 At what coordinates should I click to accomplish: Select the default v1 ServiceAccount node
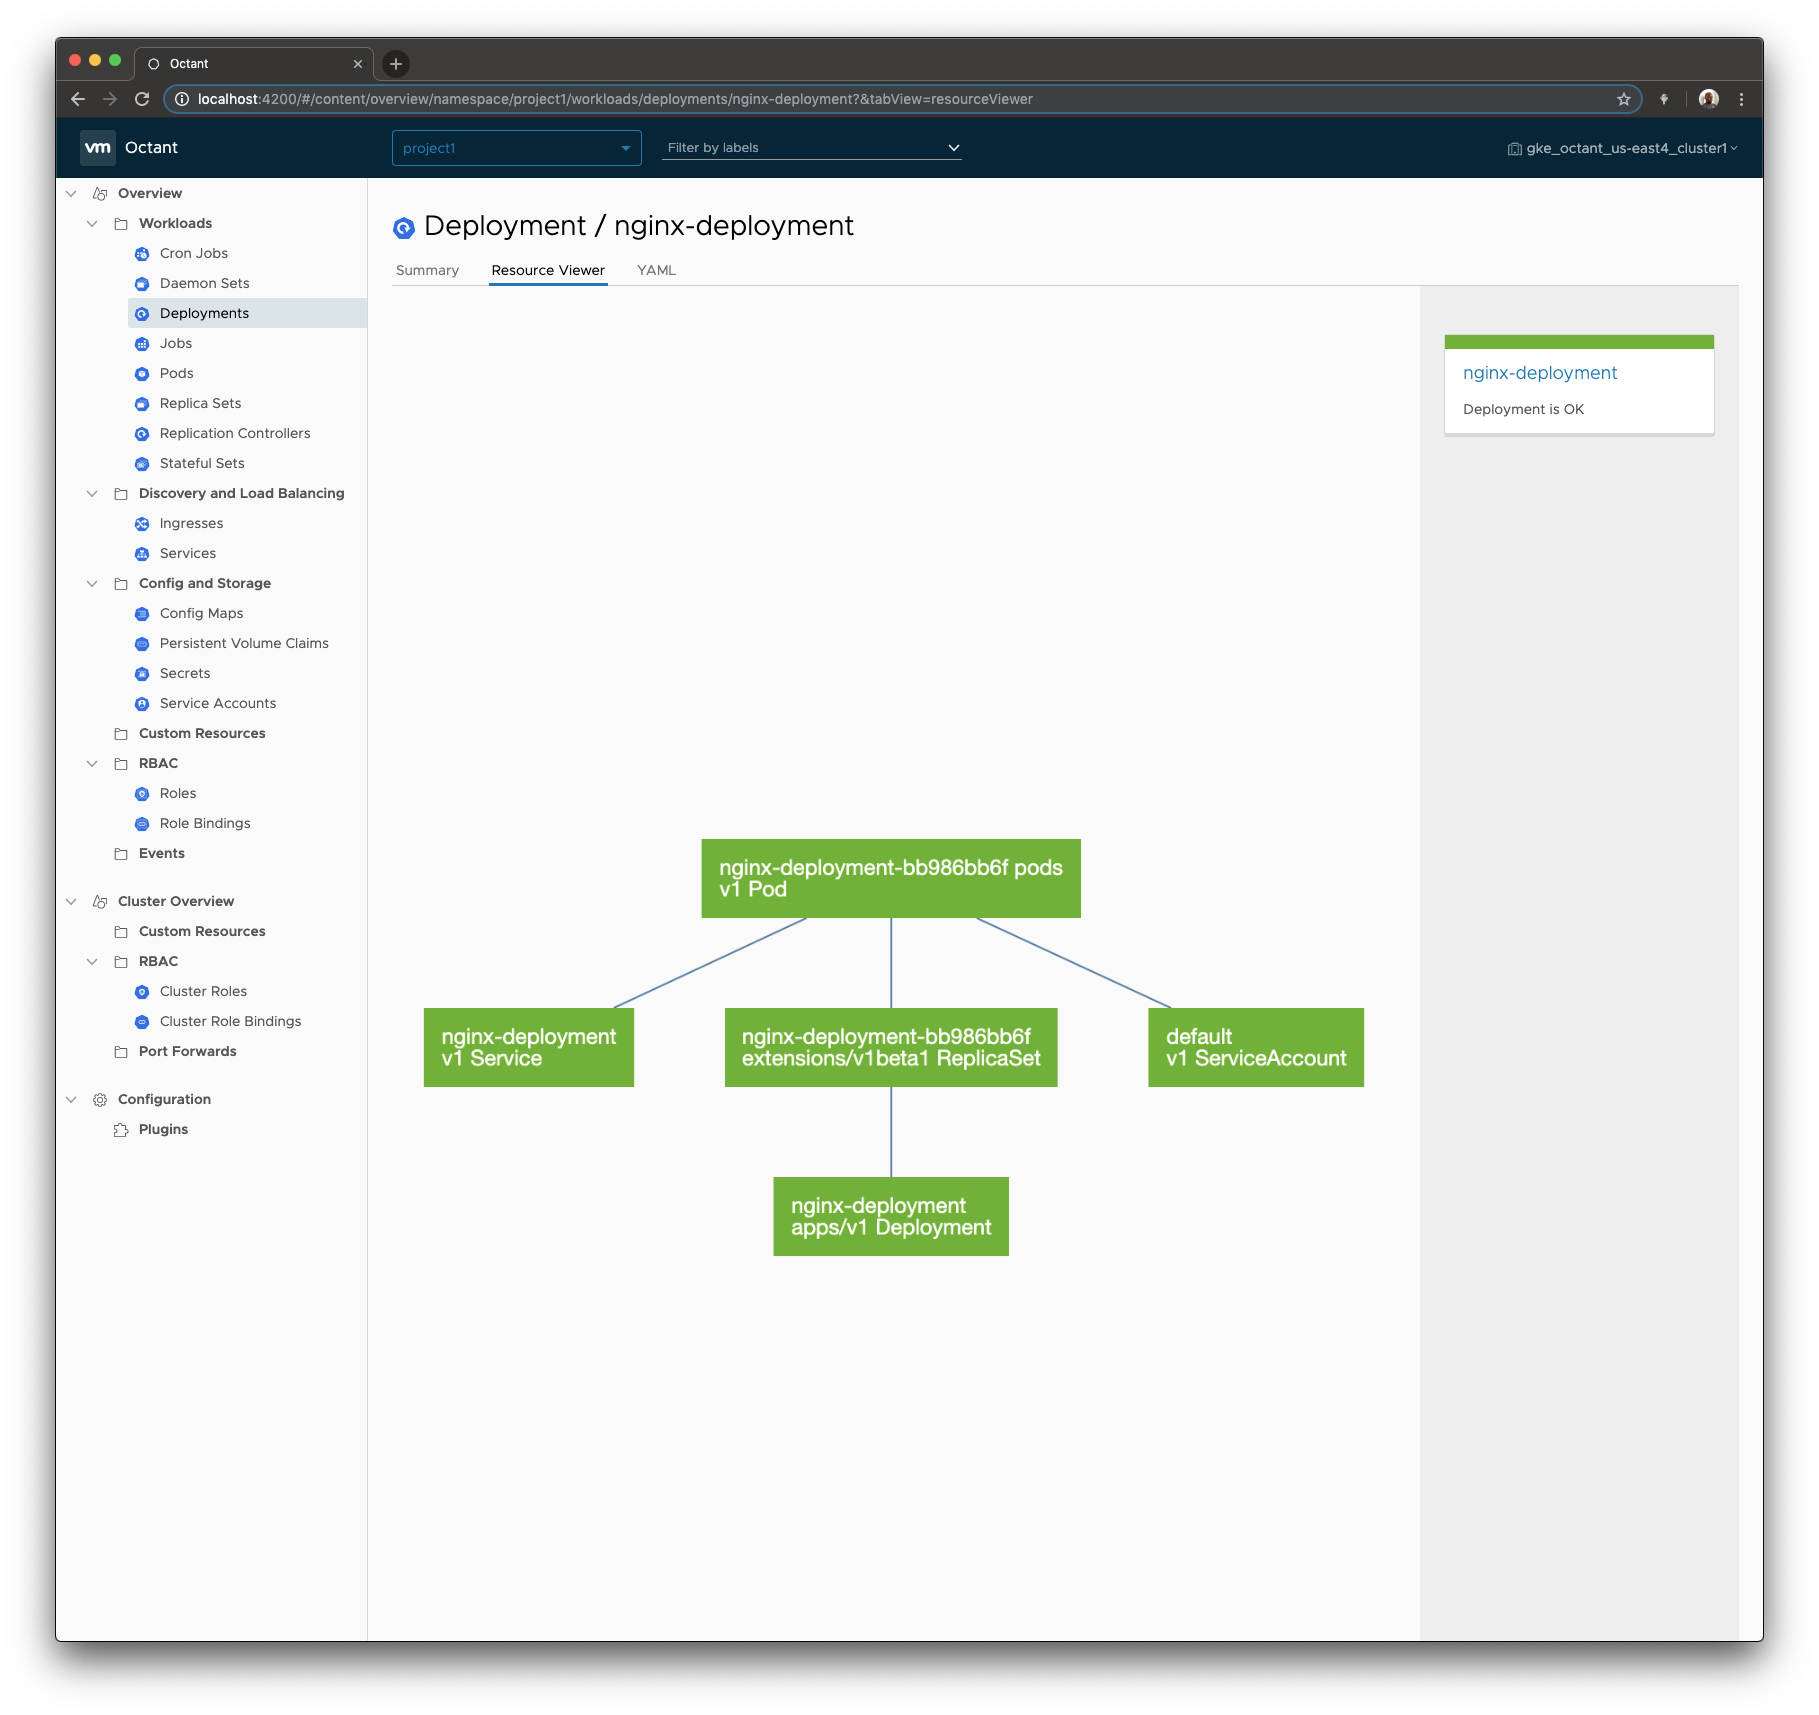(x=1256, y=1047)
